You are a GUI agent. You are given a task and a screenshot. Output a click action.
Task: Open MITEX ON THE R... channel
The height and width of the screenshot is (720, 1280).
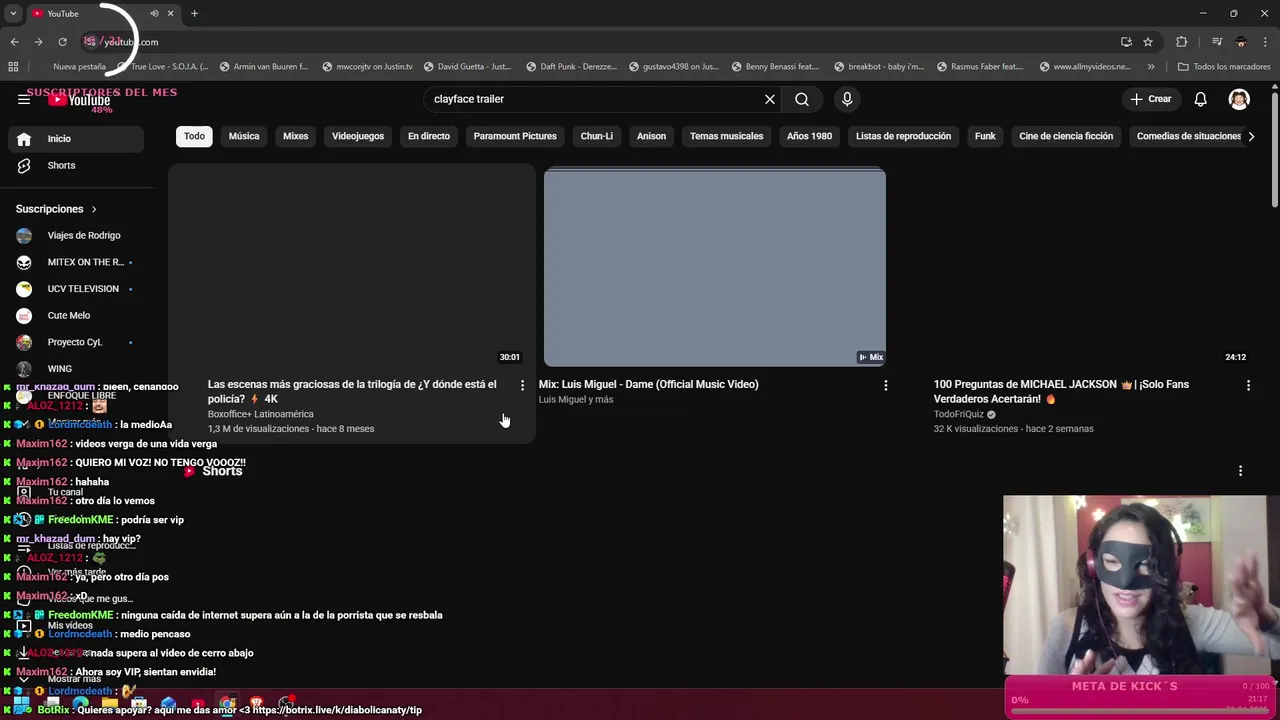(76, 262)
